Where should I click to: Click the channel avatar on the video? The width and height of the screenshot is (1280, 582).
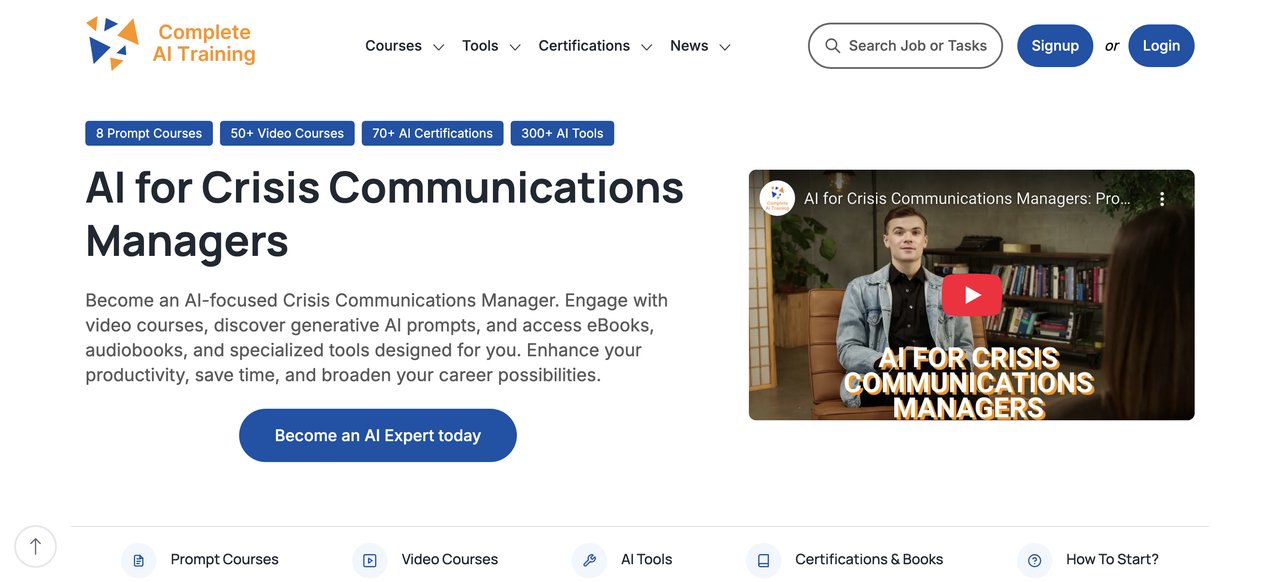(x=777, y=198)
